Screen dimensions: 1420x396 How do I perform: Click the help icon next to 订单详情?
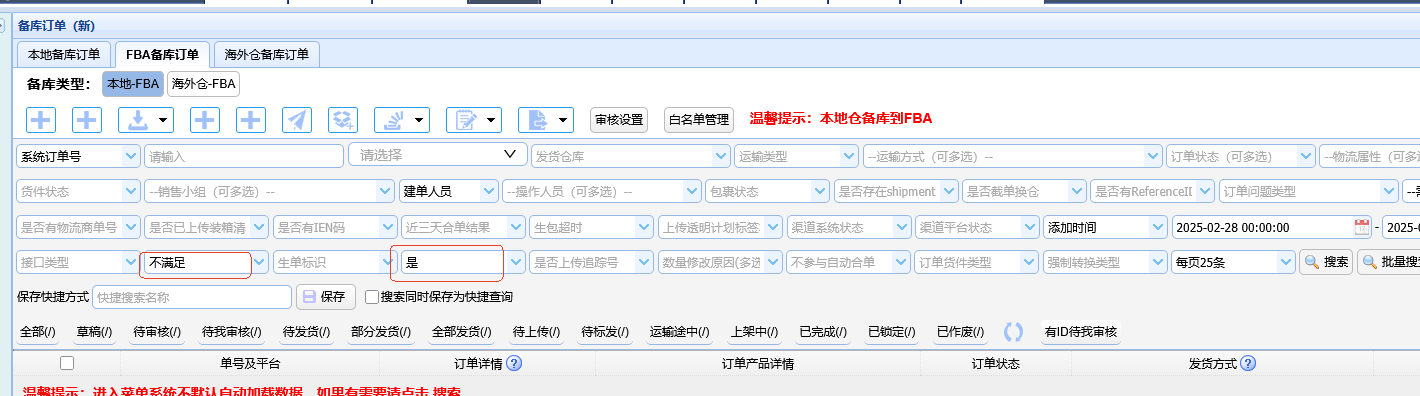click(x=515, y=364)
